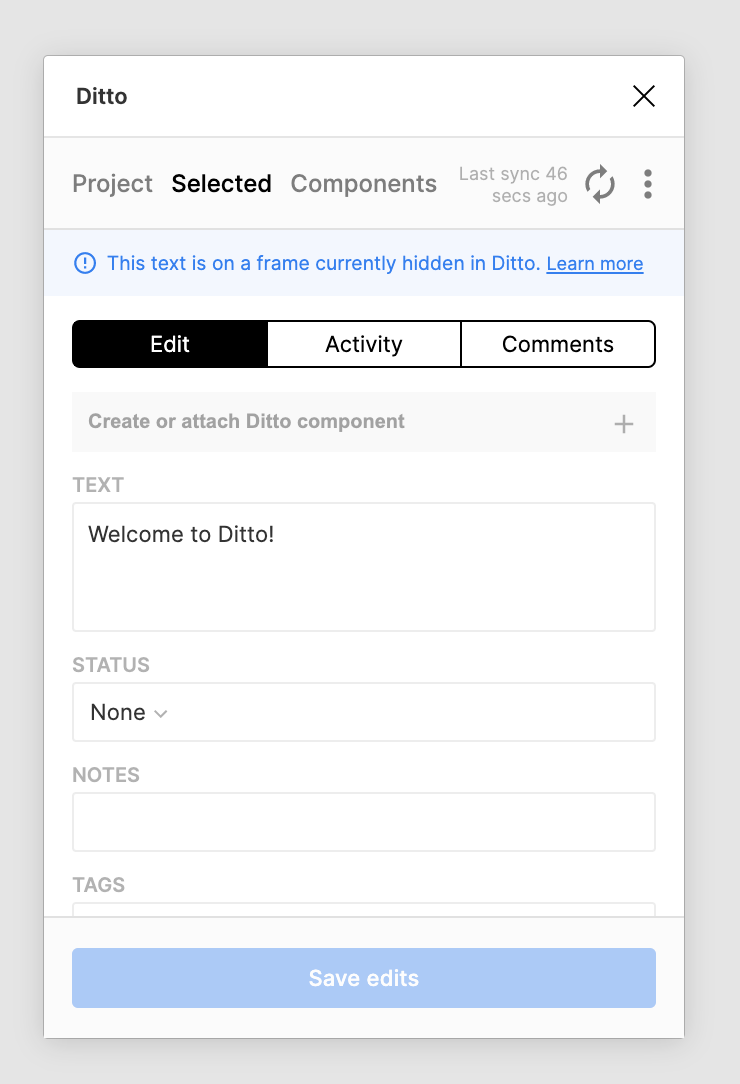Expand the Status dropdown showing None
This screenshot has width=740, height=1084.
coord(364,712)
